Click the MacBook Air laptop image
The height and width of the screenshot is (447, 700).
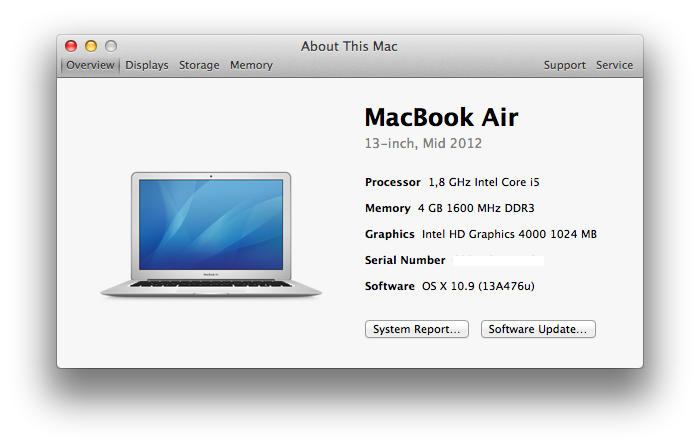pyautogui.click(x=211, y=235)
